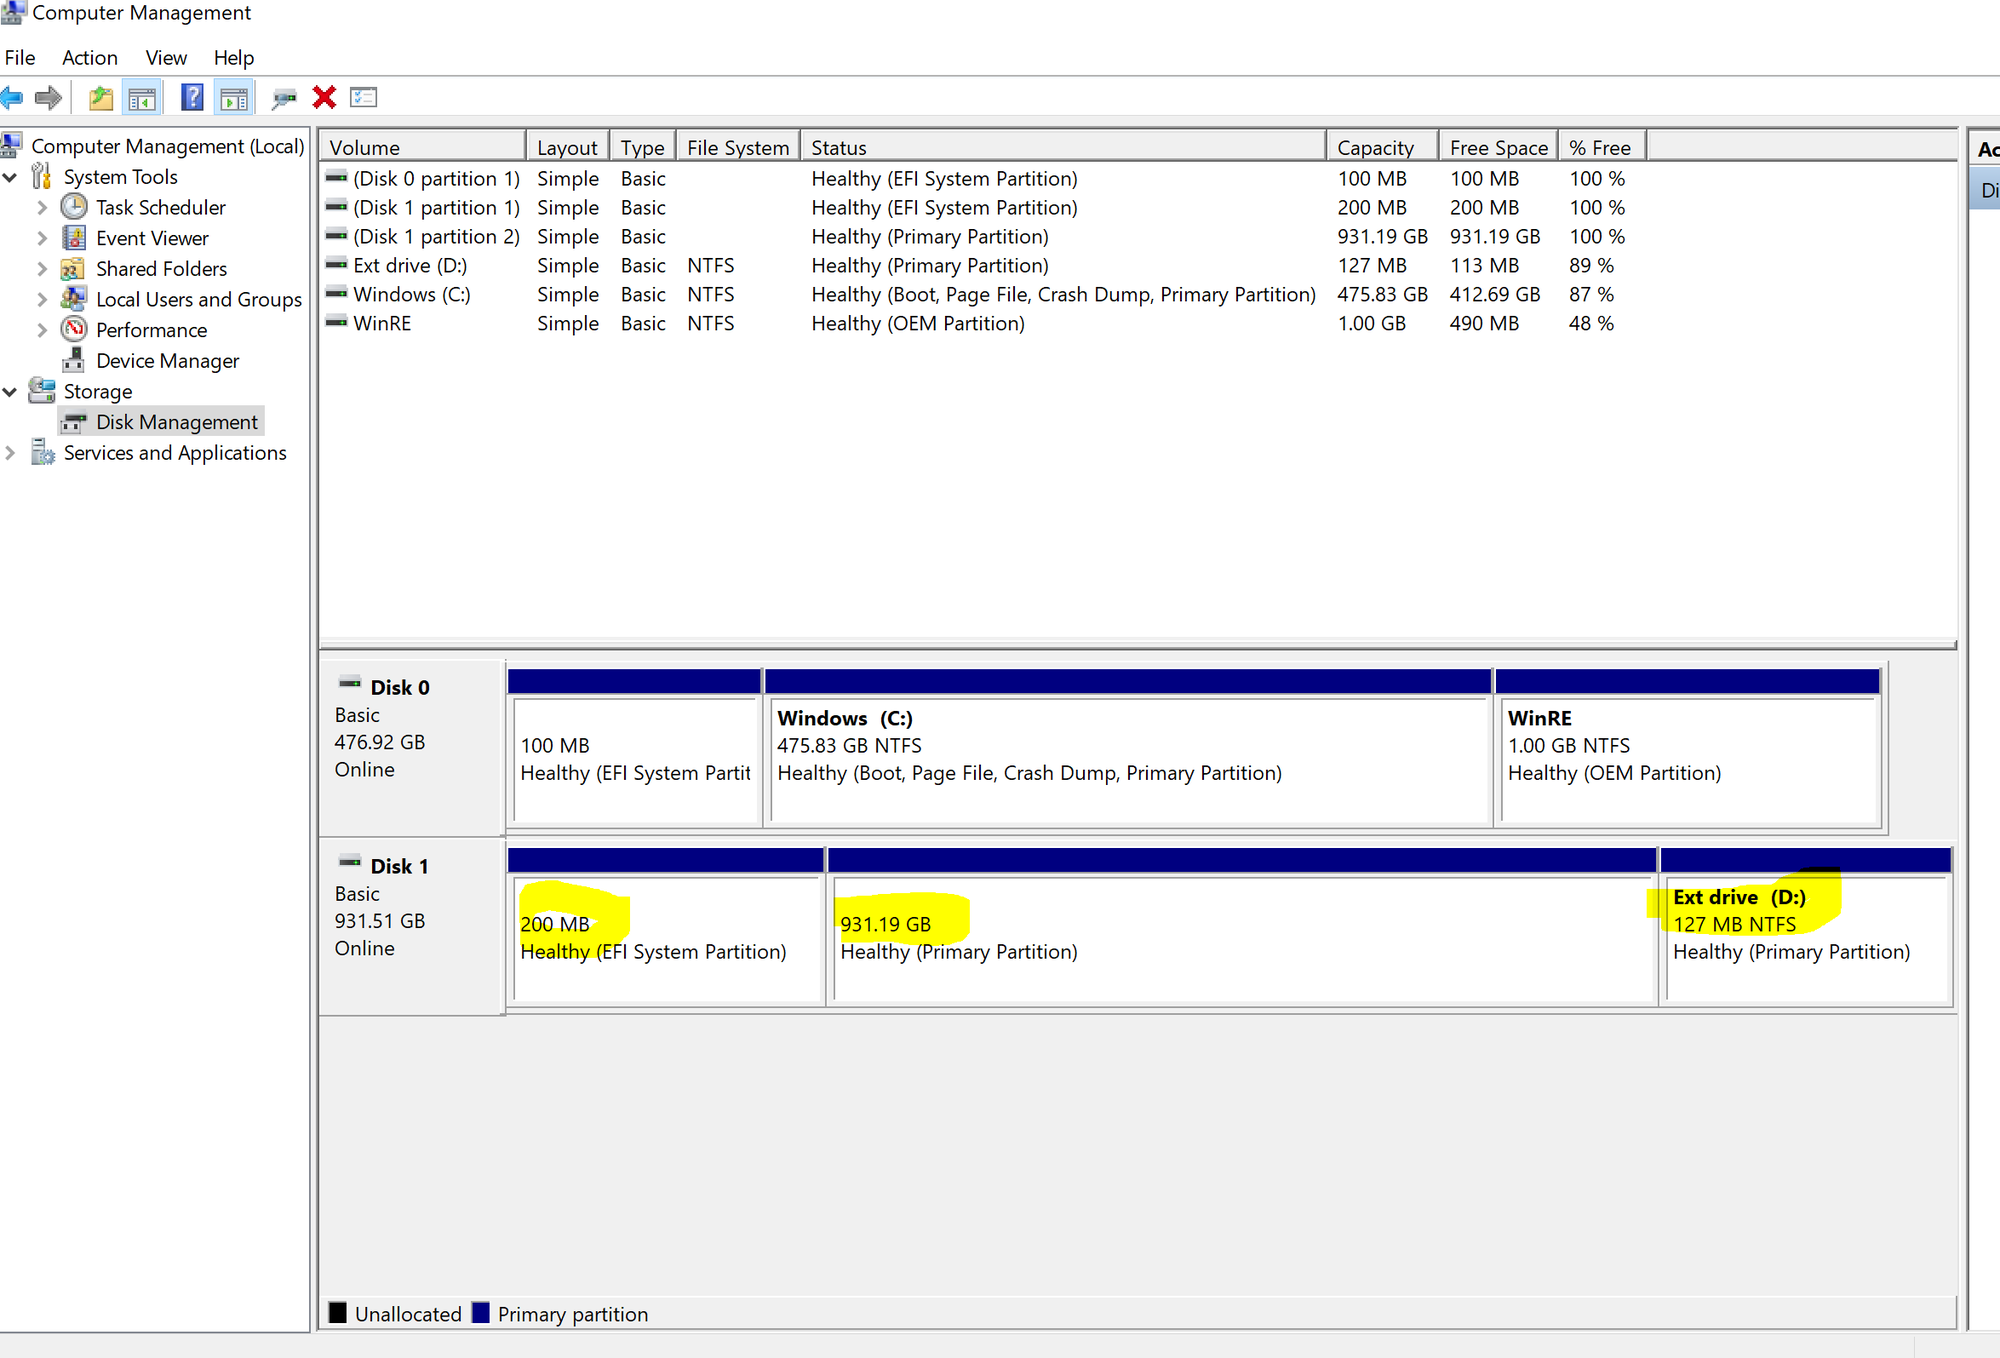Image resolution: width=2000 pixels, height=1358 pixels.
Task: Sort by the % Free column header
Action: click(x=1602, y=147)
